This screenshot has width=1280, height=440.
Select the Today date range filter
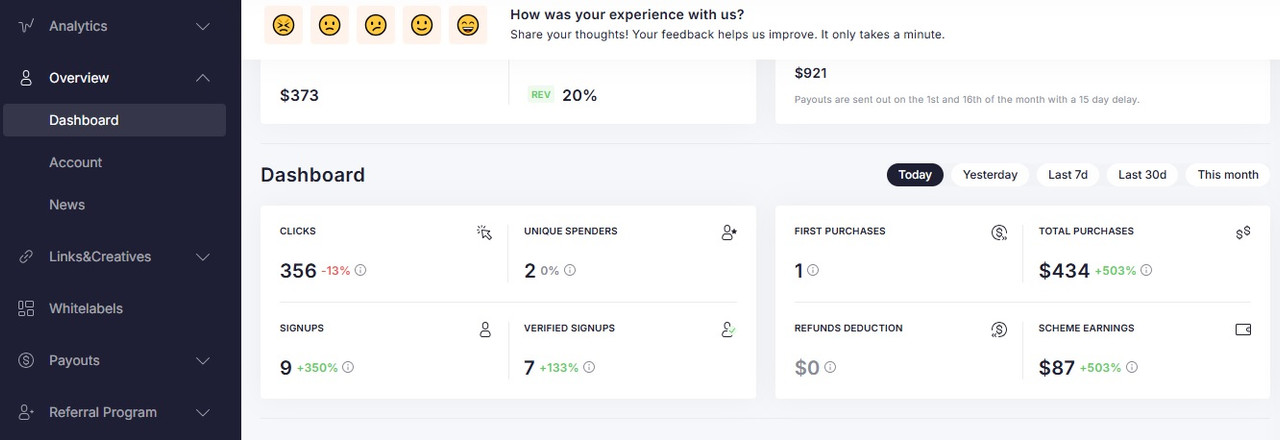[915, 174]
